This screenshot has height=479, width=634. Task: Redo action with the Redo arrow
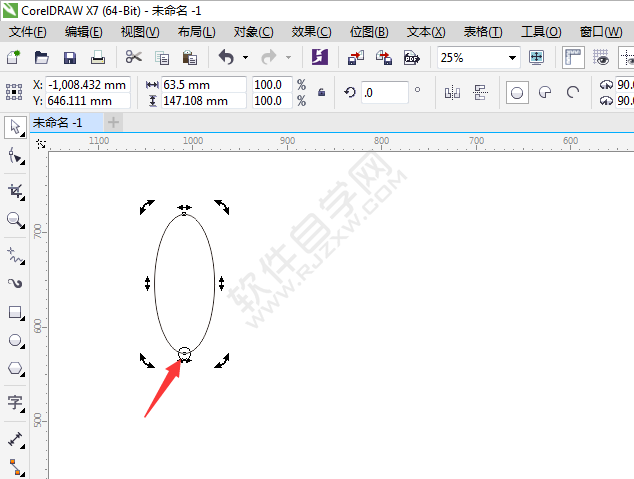268,57
